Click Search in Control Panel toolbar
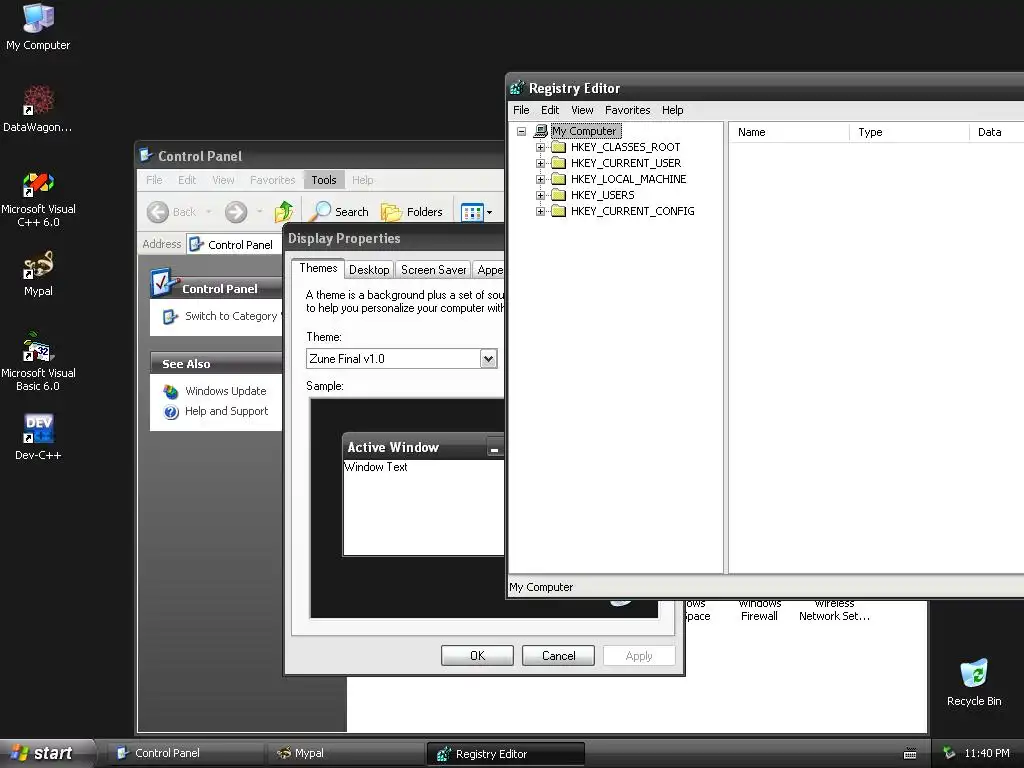Viewport: 1024px width, 768px height. point(342,212)
